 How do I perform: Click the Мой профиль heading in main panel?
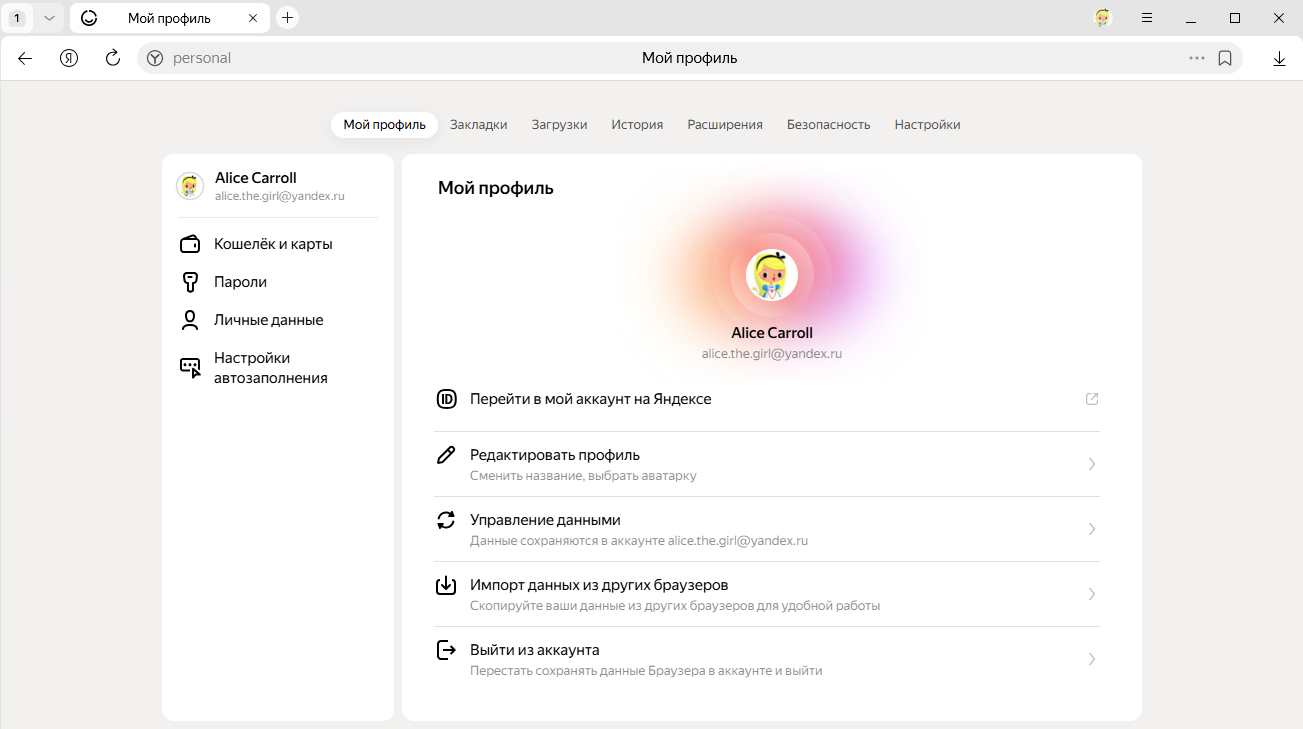496,188
